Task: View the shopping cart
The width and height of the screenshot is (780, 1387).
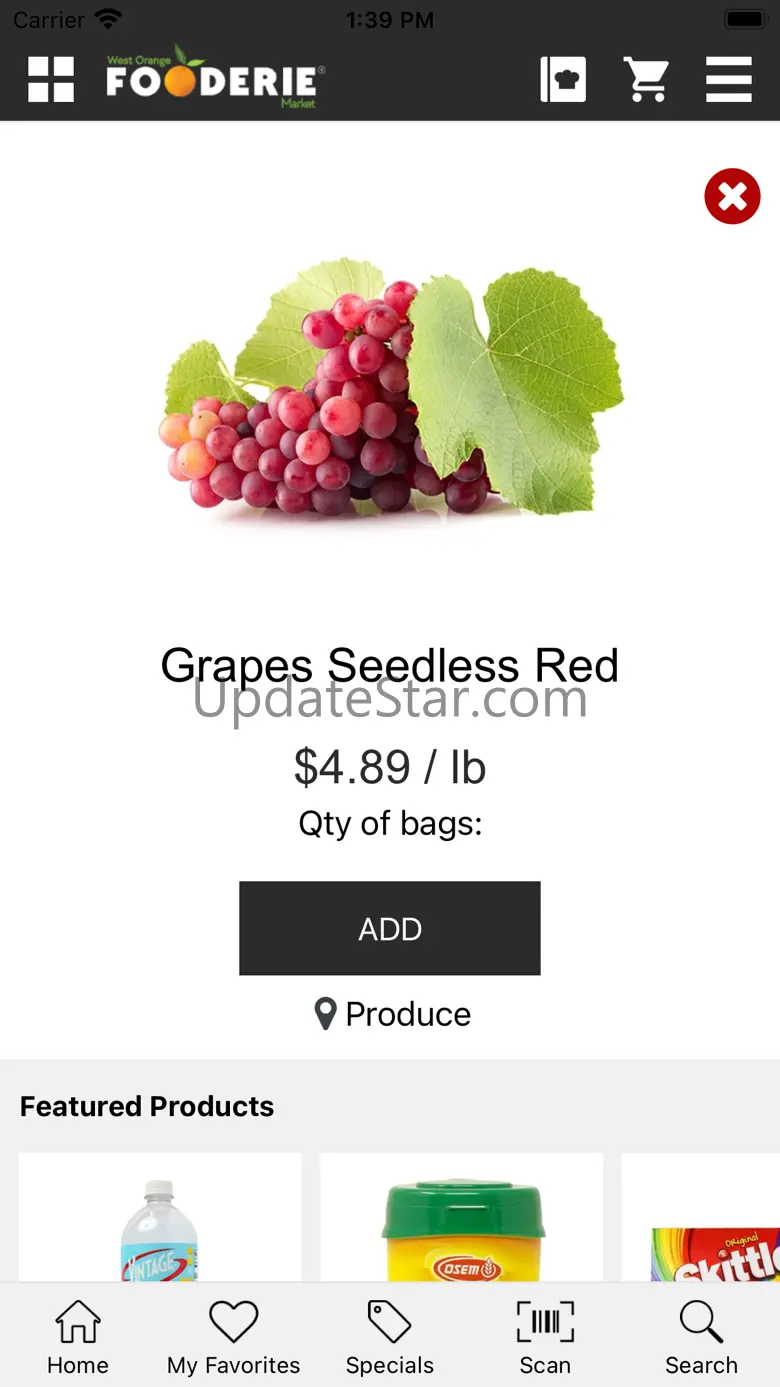Action: 646,79
